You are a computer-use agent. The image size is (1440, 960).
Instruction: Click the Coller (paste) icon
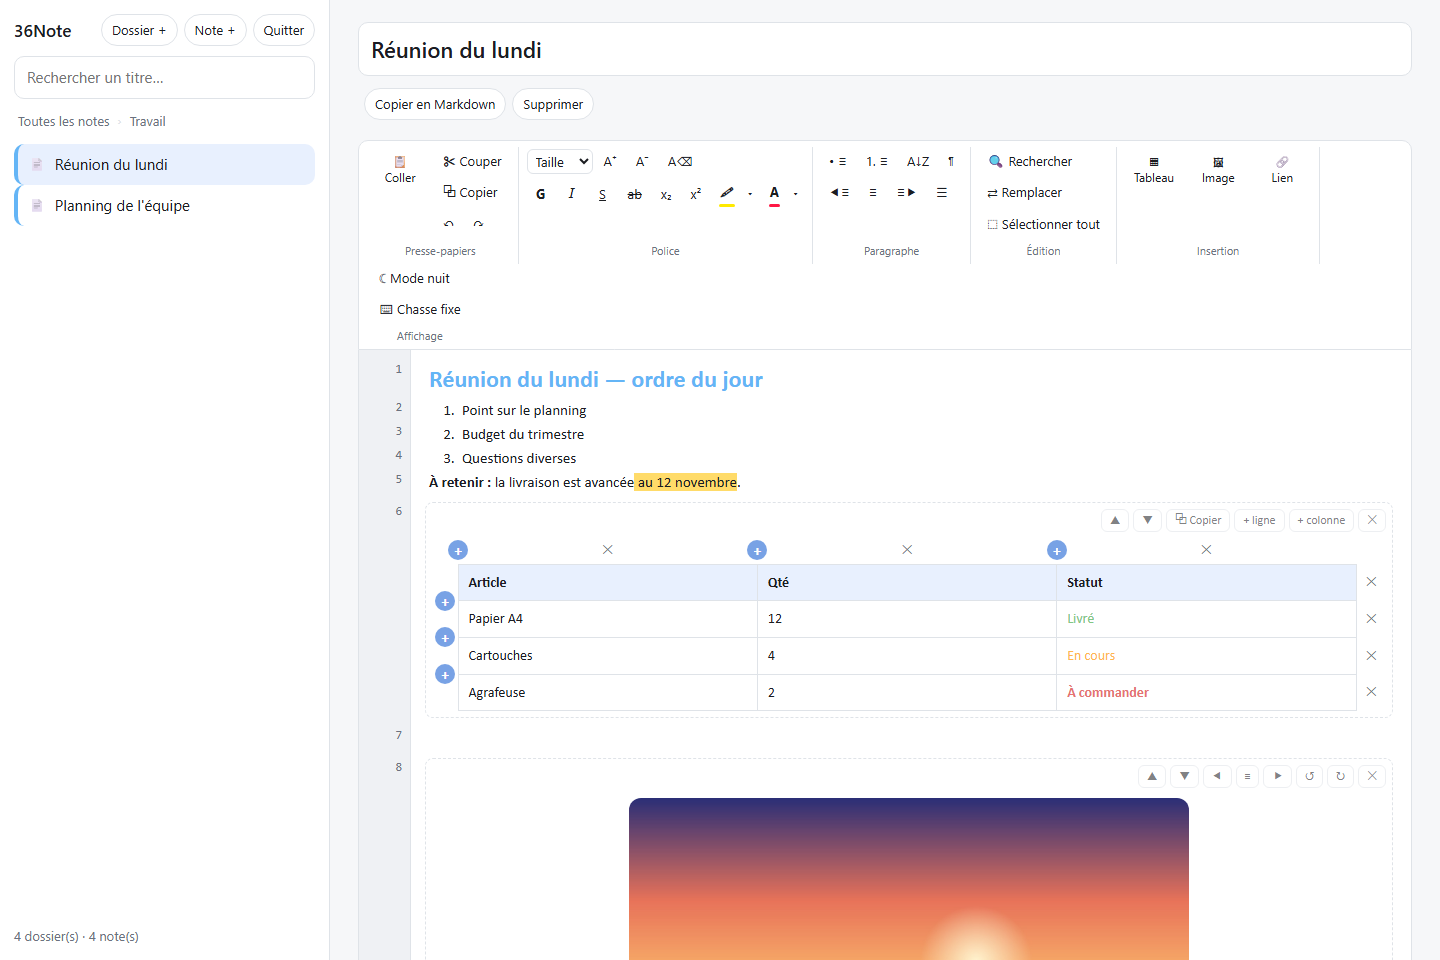(x=400, y=170)
